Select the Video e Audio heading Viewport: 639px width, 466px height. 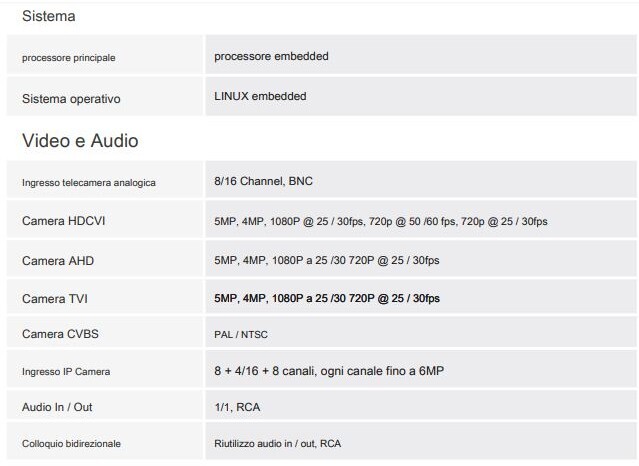[80, 141]
